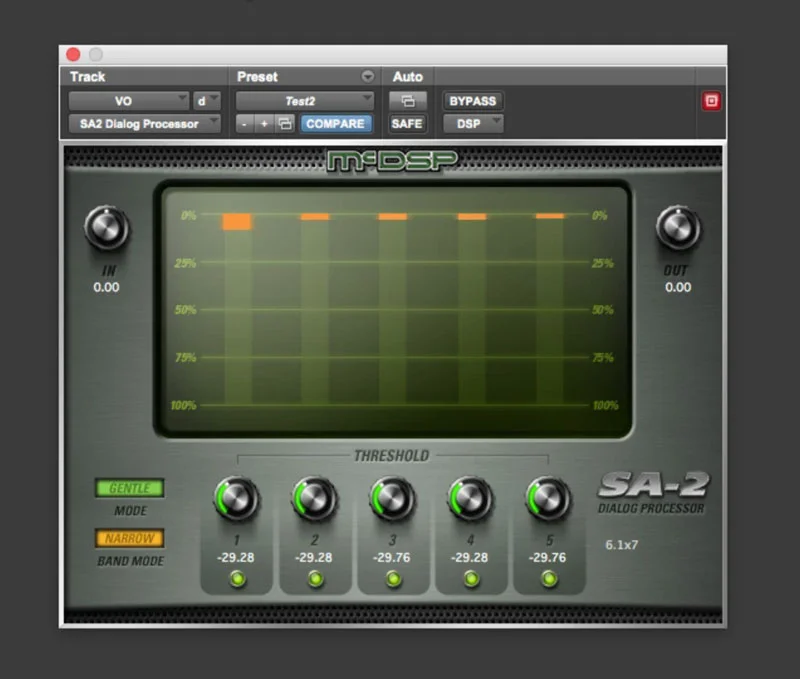Adjust band 3 Threshold knob
Viewport: 800px width, 679px height.
[x=392, y=497]
